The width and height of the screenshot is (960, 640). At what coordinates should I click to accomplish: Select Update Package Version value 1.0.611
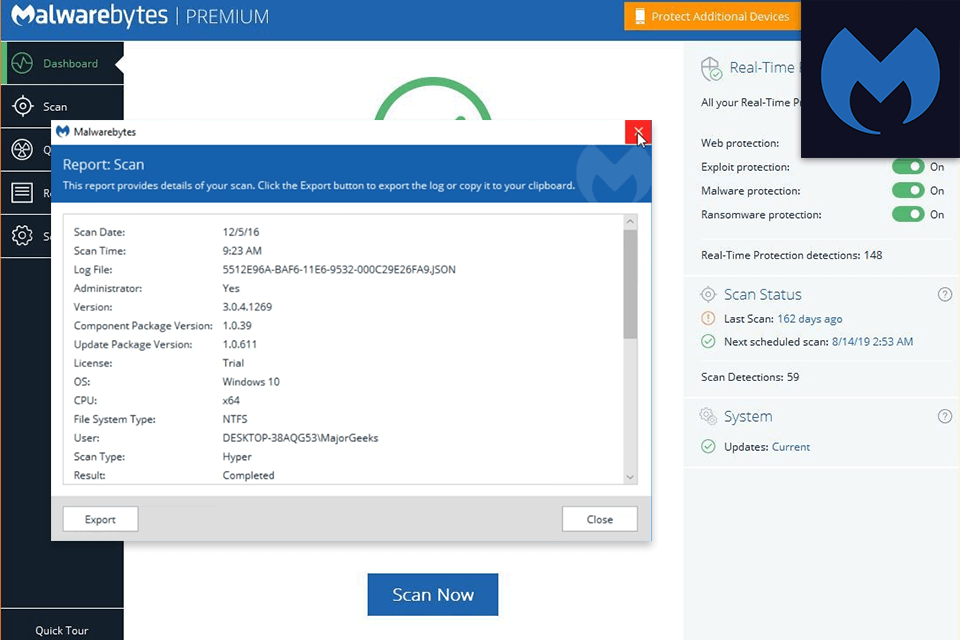tap(240, 344)
